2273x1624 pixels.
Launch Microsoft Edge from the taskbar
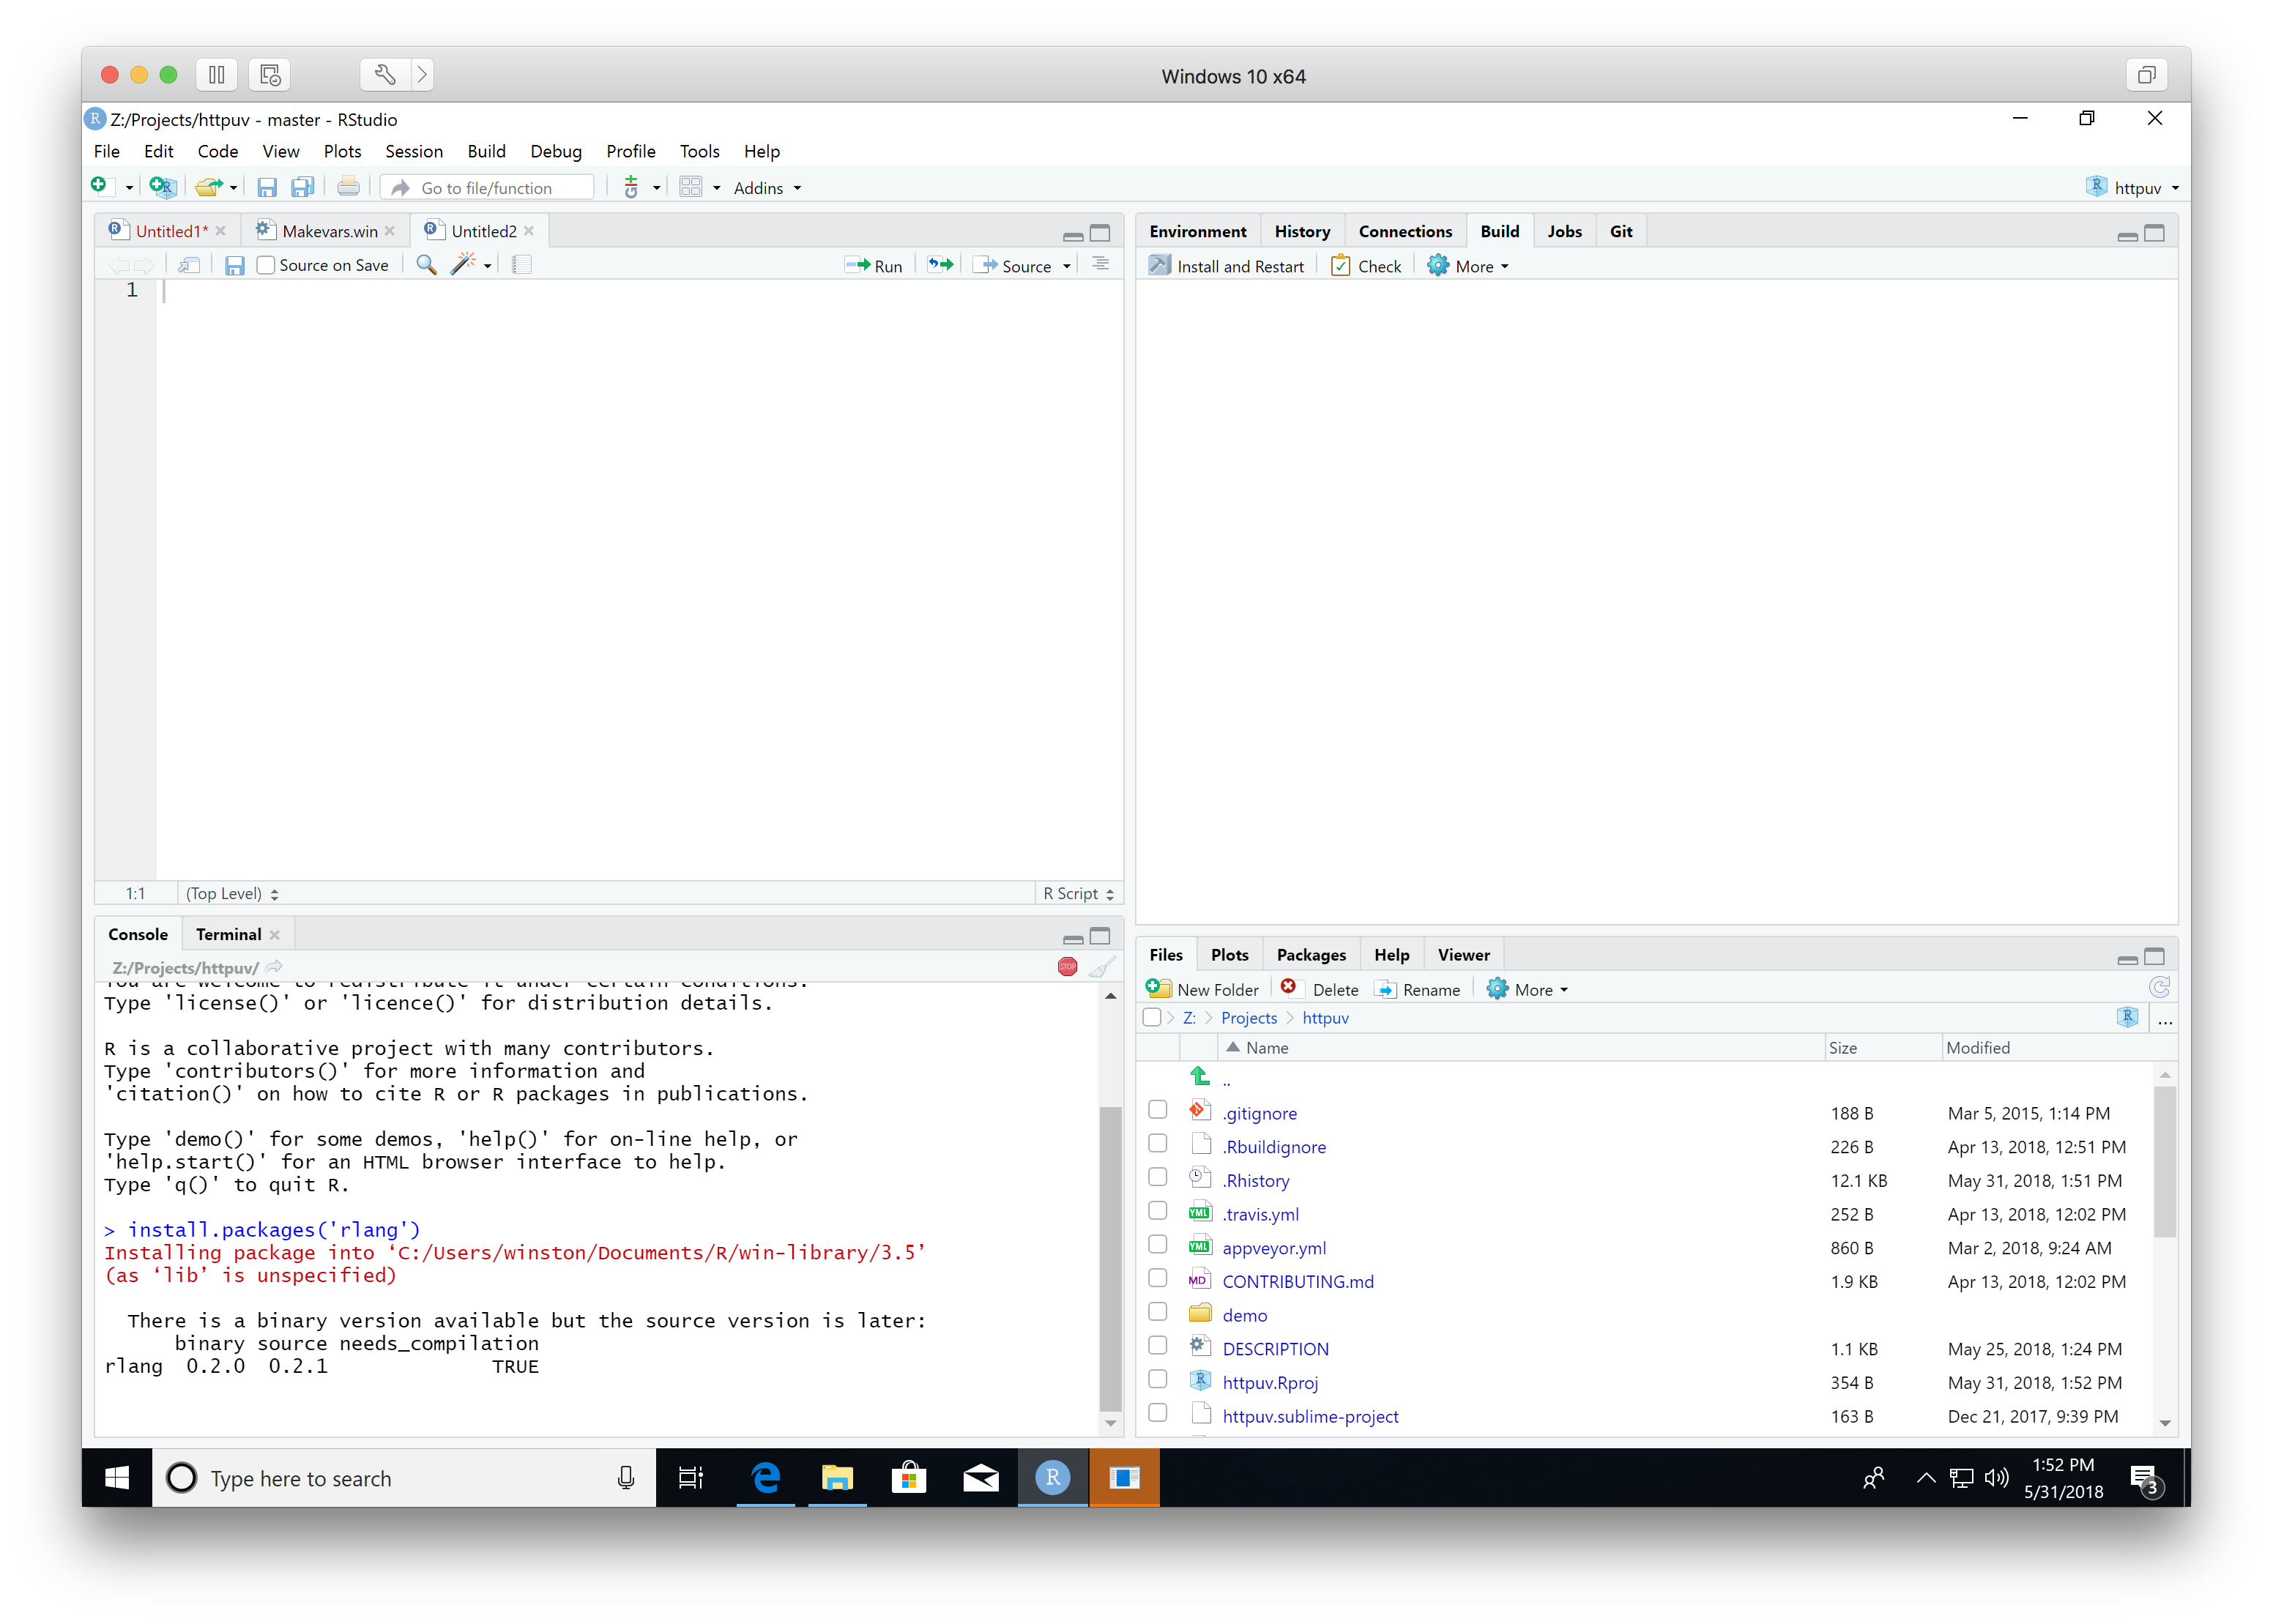pos(765,1478)
